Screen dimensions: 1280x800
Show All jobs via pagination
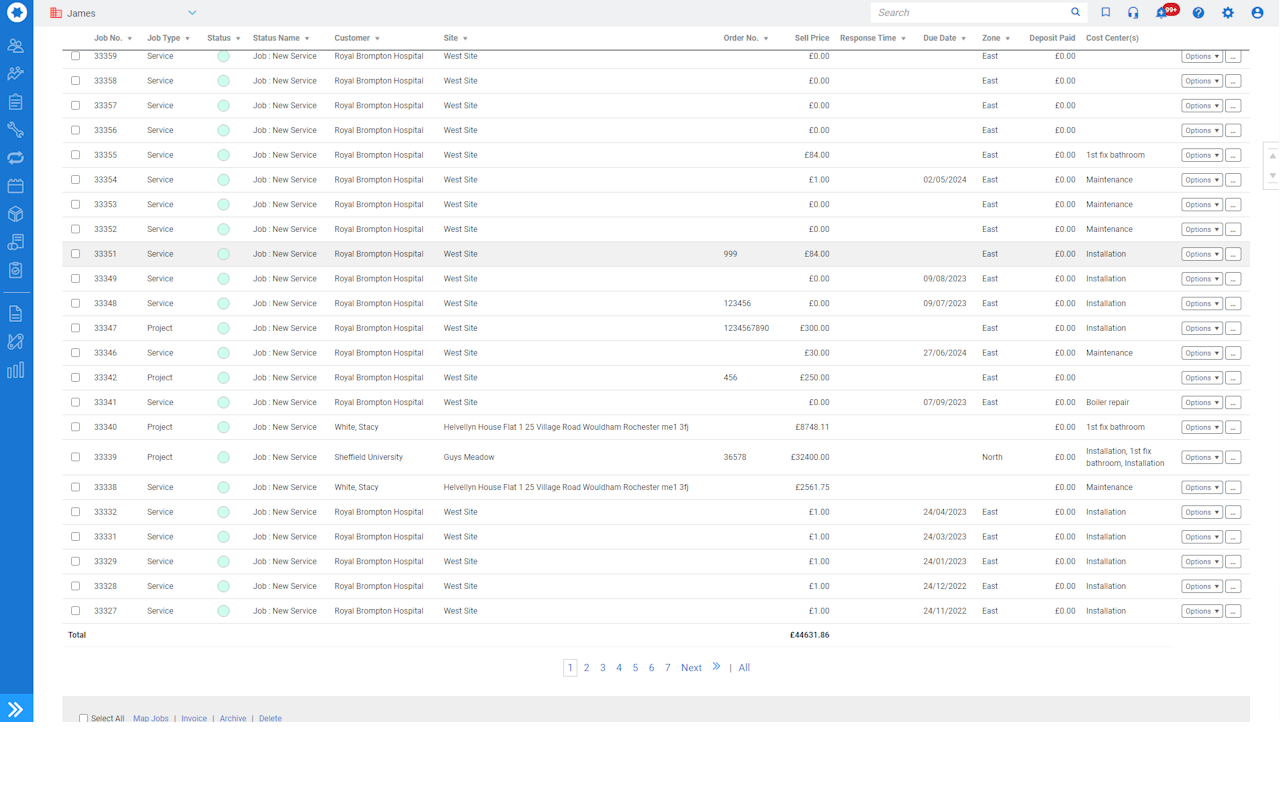coord(744,668)
